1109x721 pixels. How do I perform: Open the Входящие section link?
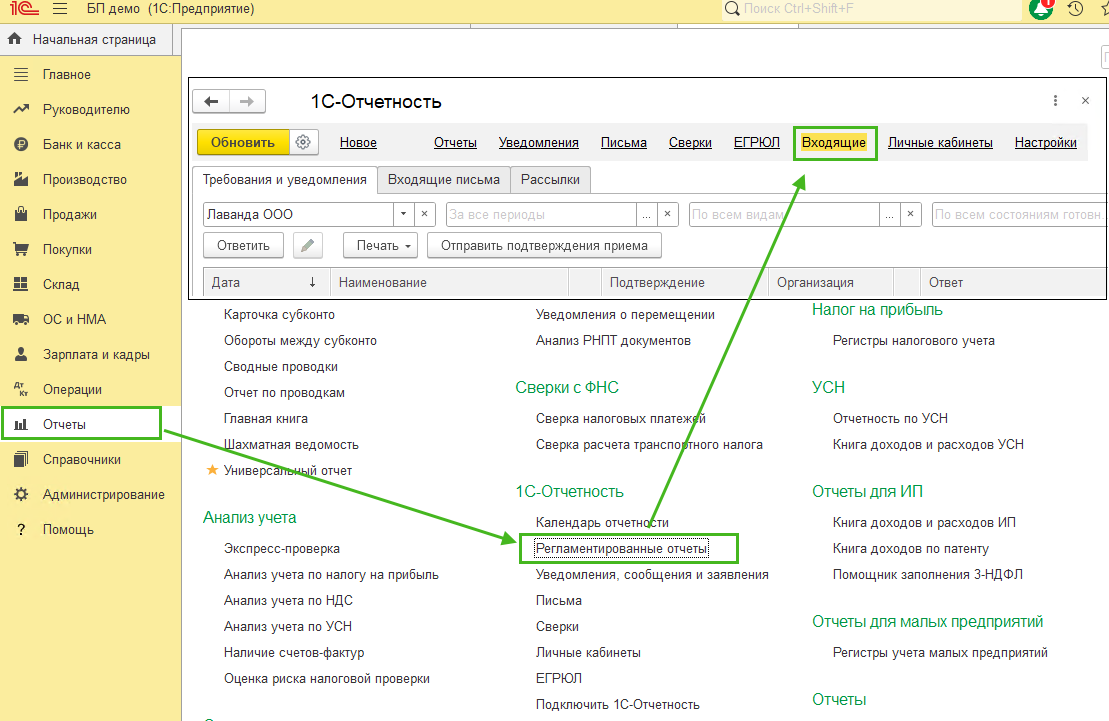point(834,142)
